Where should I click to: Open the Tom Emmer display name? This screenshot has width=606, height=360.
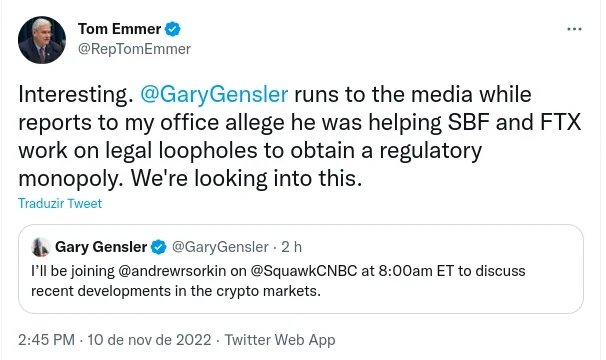click(119, 29)
